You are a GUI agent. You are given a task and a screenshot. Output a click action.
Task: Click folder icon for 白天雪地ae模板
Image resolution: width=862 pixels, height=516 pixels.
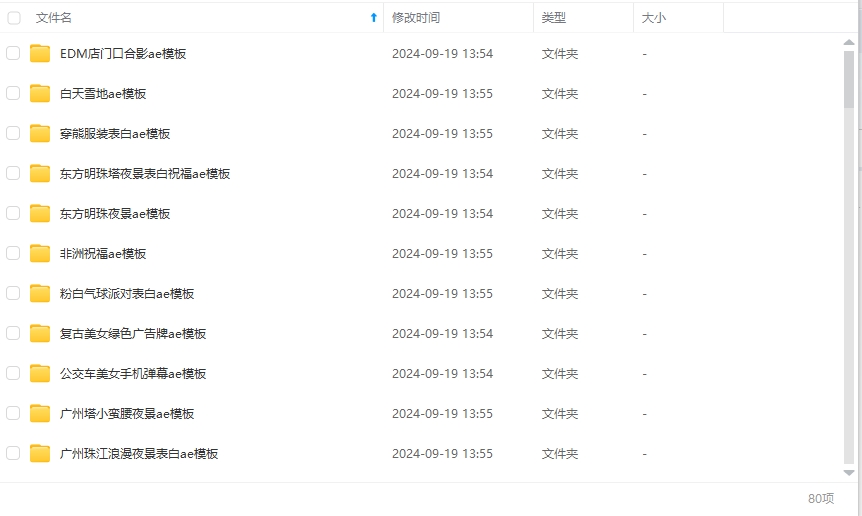coord(40,94)
